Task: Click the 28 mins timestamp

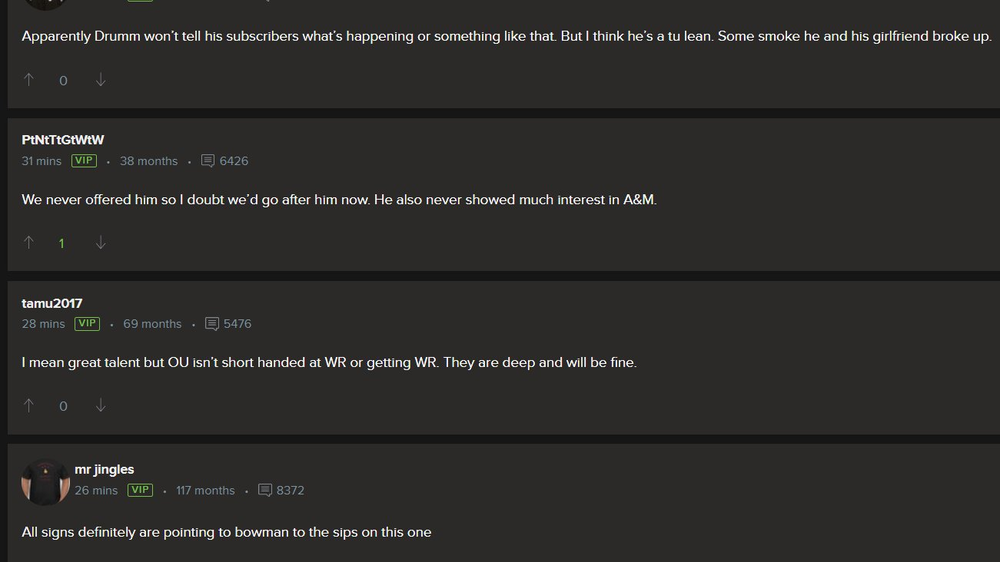Action: pos(43,324)
